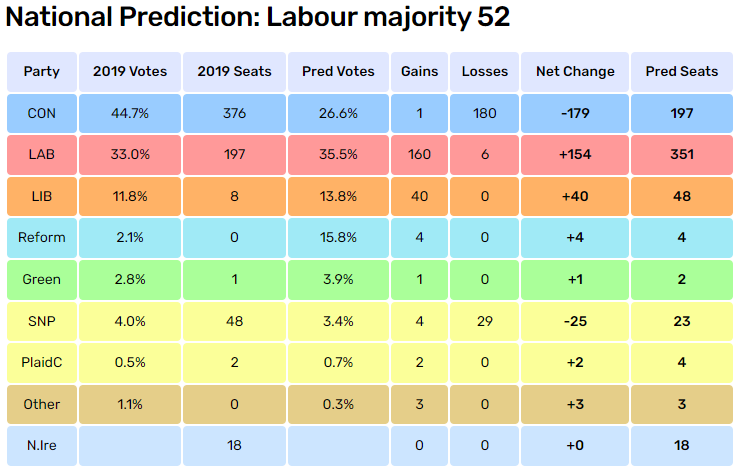Select the Reform party cell

(41, 238)
